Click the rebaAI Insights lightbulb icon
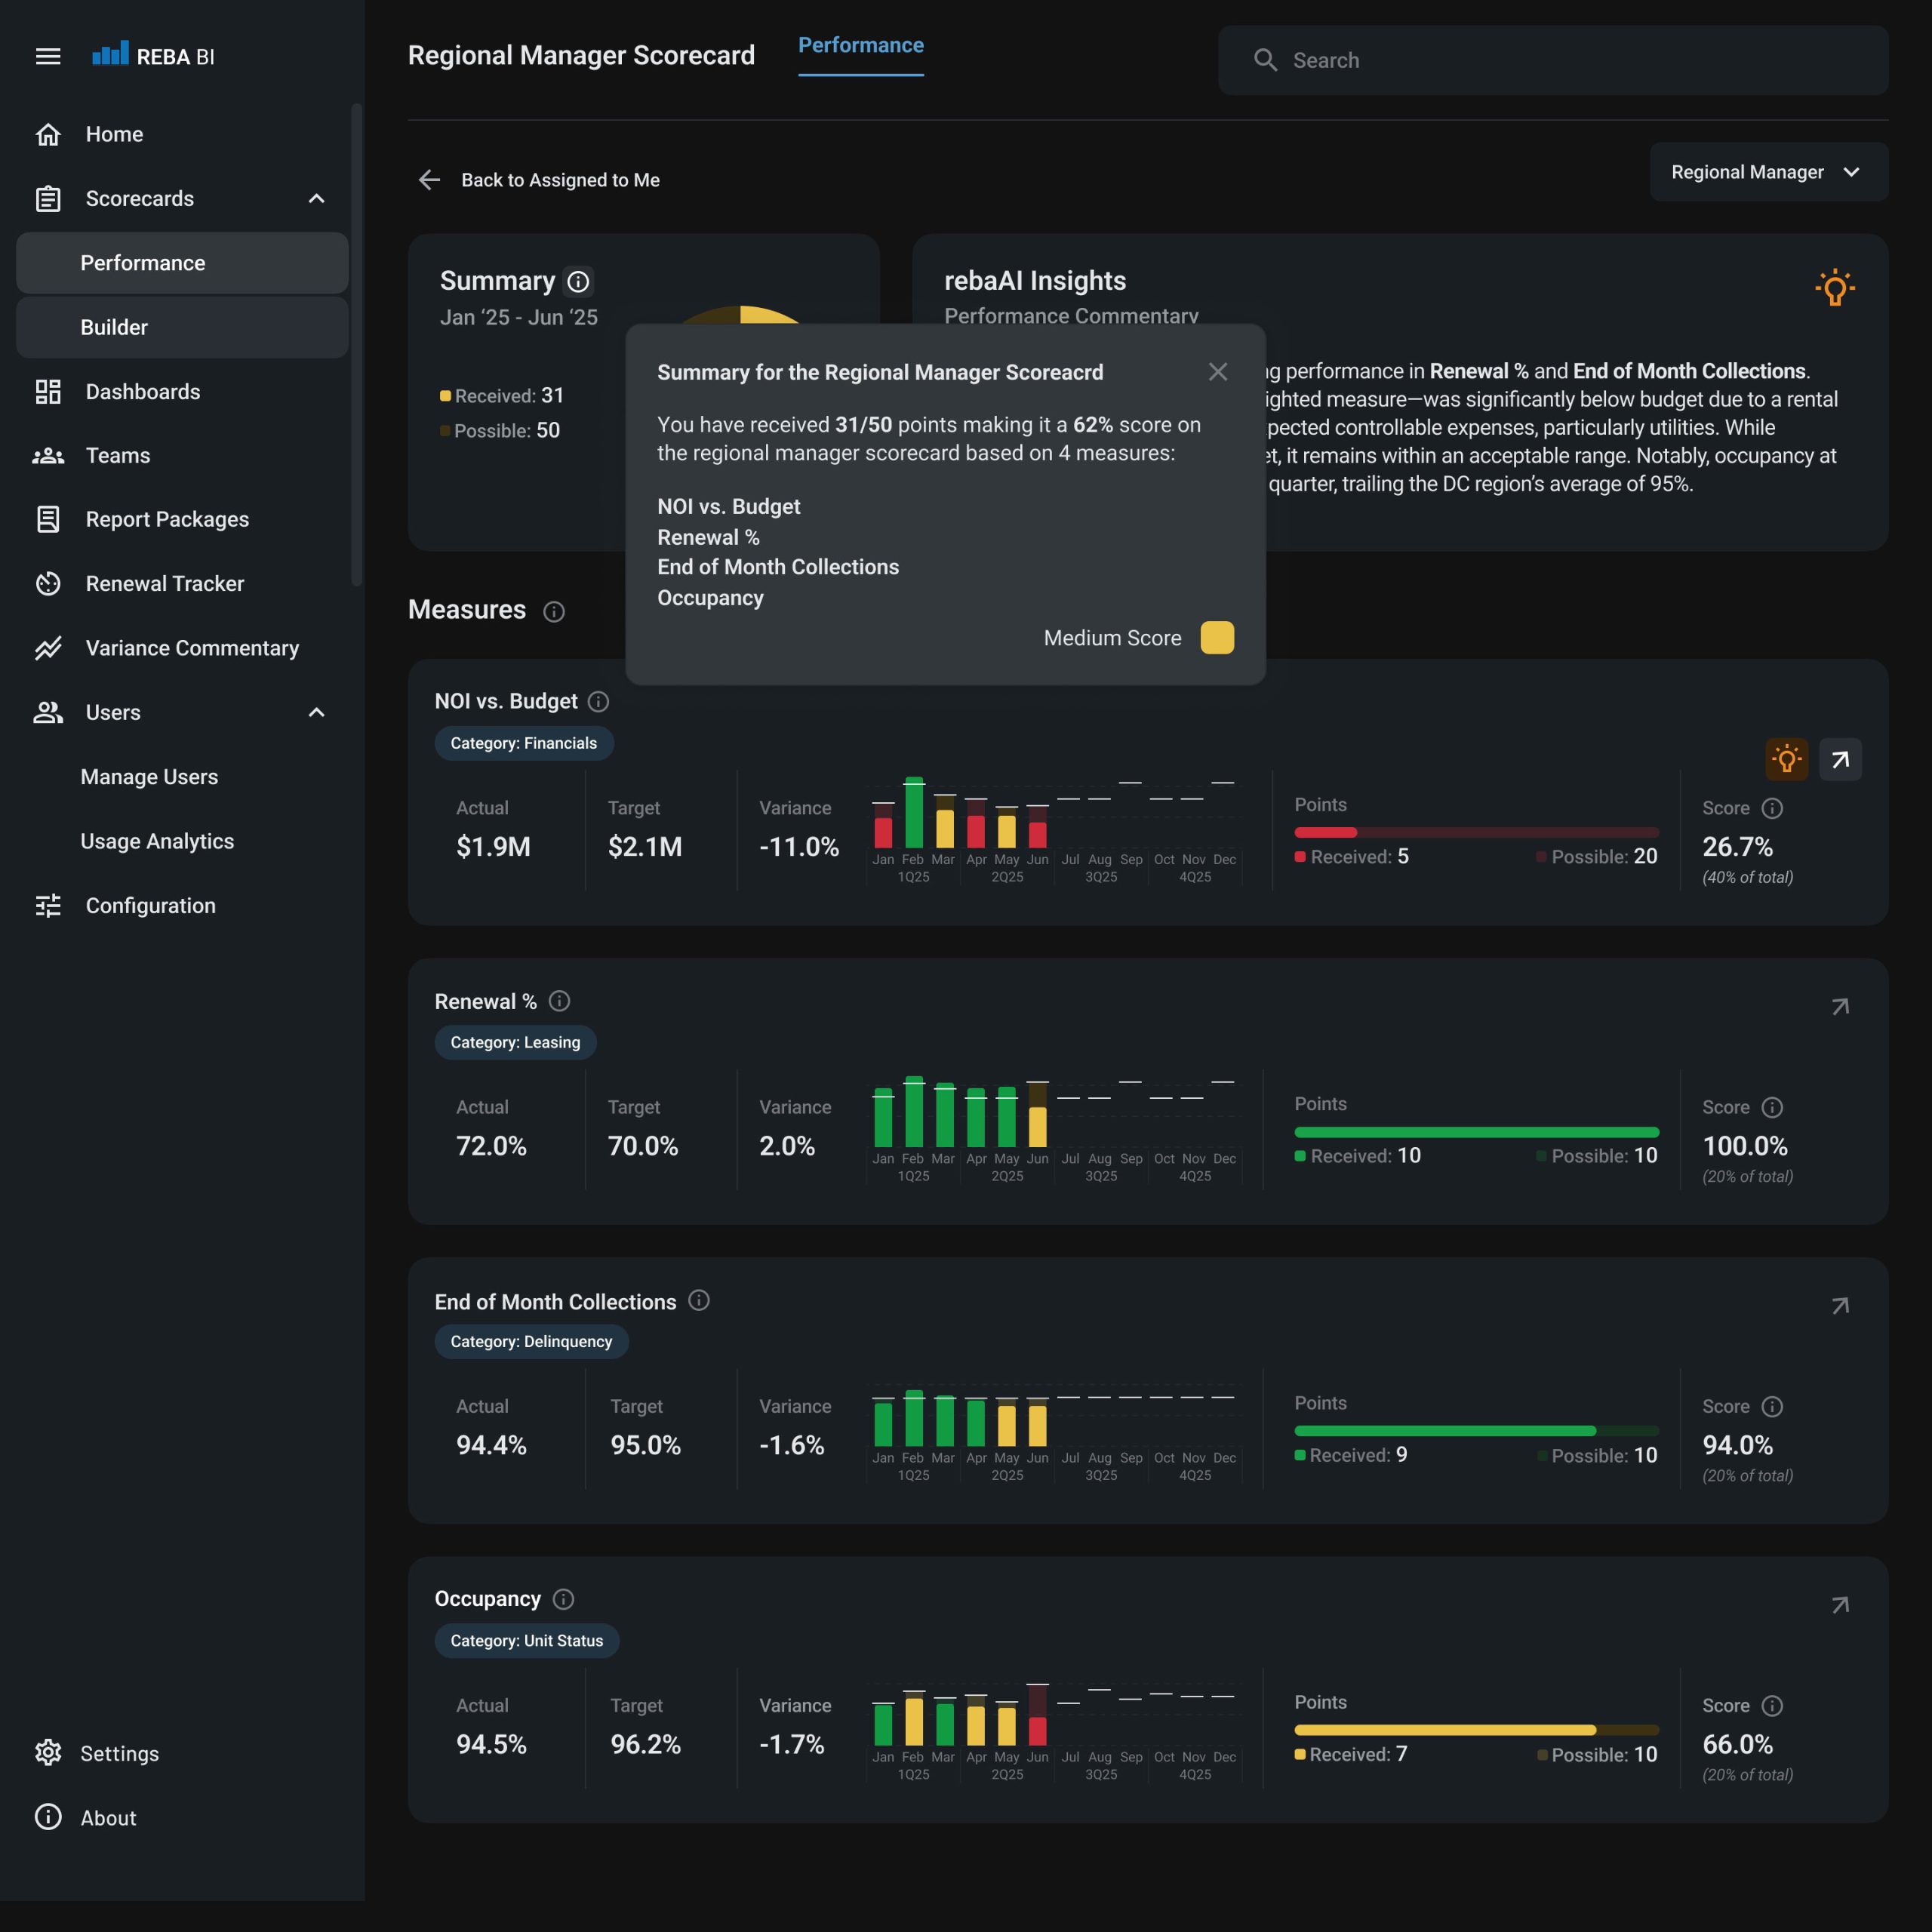 click(x=1835, y=288)
